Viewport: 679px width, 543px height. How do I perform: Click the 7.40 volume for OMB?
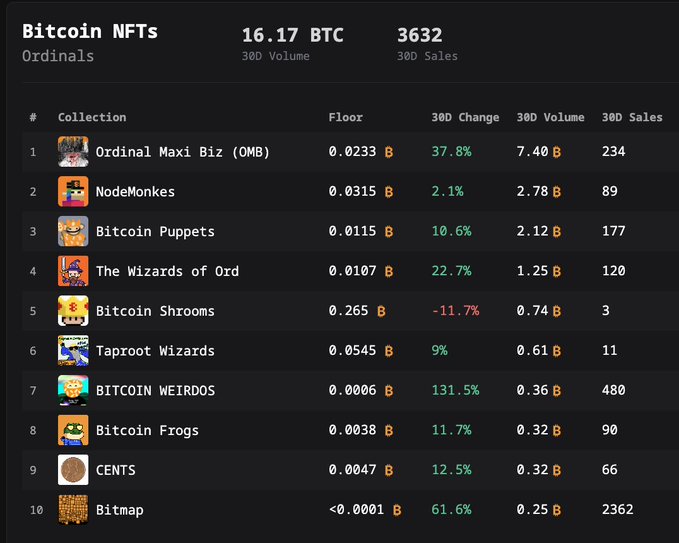click(532, 152)
